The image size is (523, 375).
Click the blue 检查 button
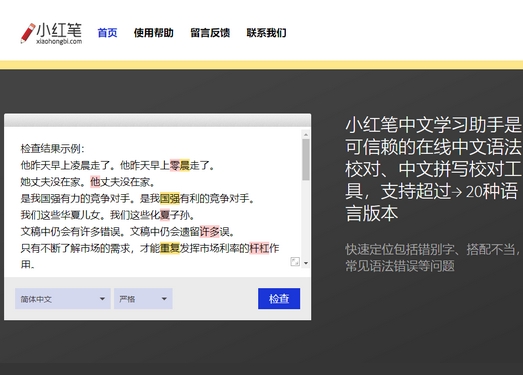(279, 298)
